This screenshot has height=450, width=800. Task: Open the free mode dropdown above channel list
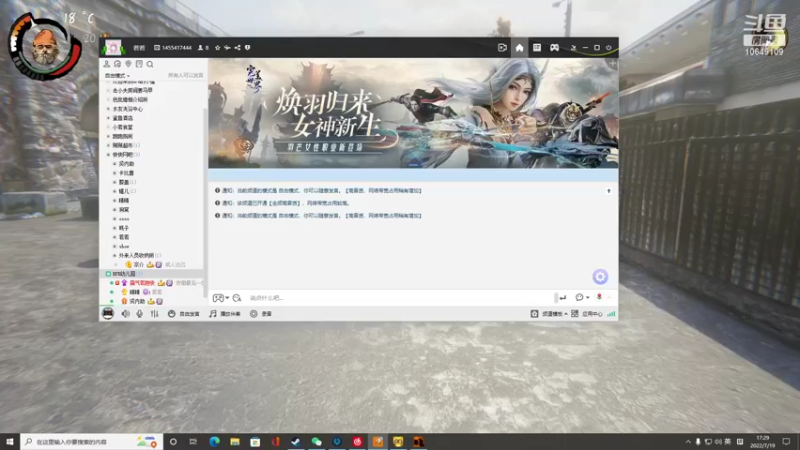point(117,76)
